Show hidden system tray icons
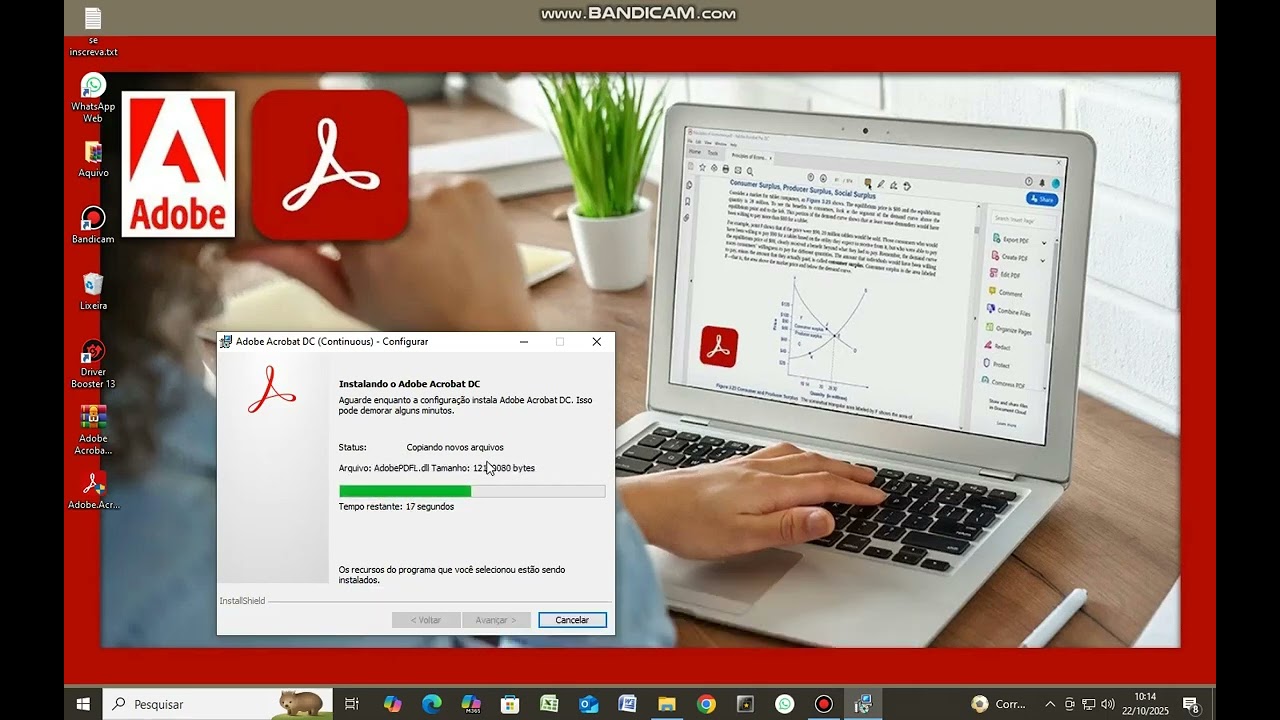1280x720 pixels. point(1050,704)
